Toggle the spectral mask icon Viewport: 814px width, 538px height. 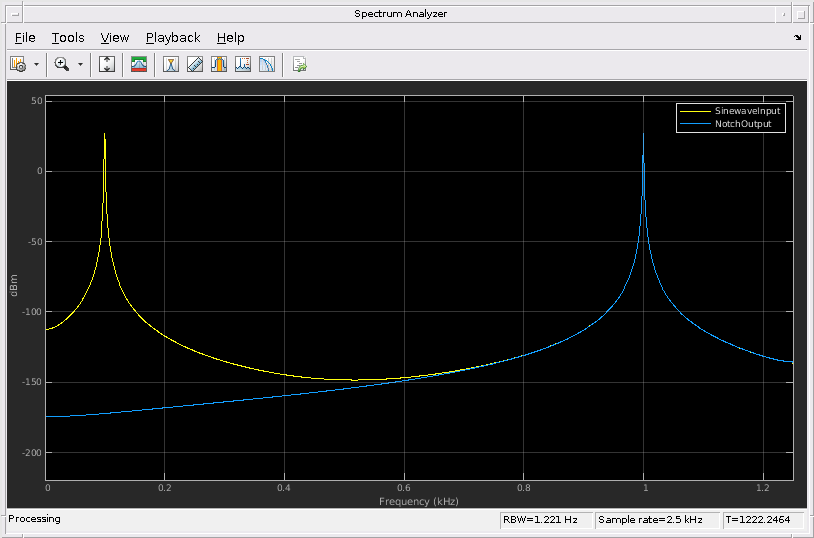(139, 64)
